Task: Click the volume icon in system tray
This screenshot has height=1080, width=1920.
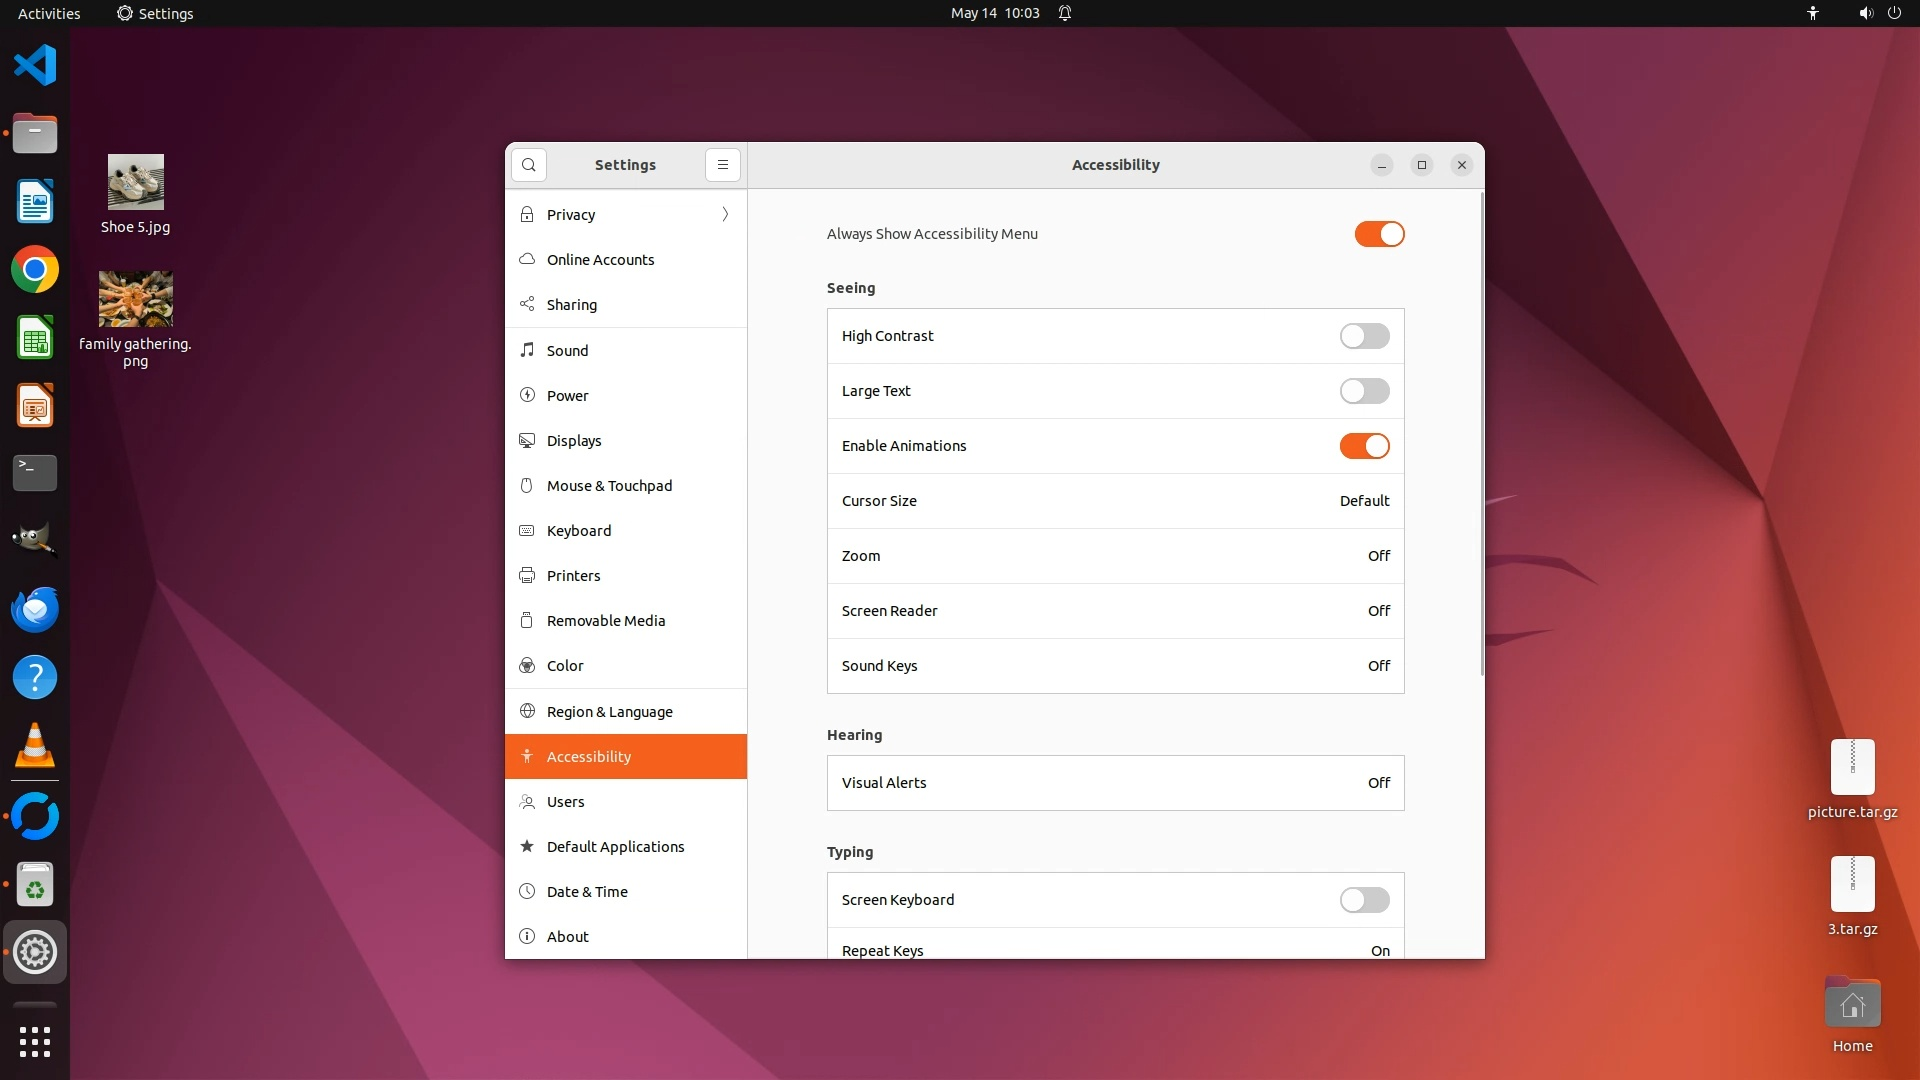Action: [x=1865, y=13]
